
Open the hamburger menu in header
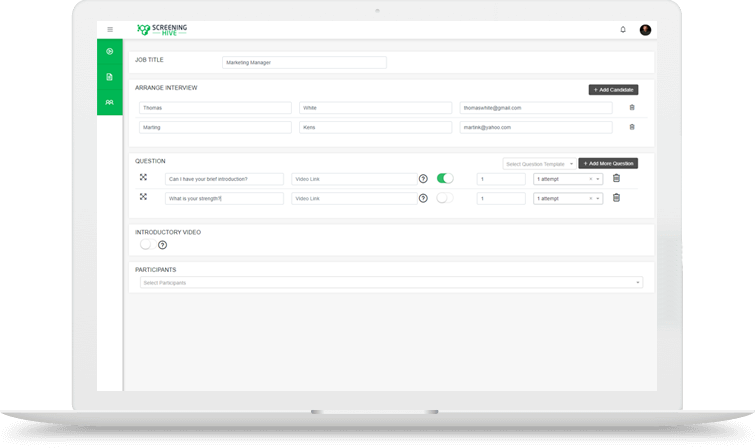click(x=110, y=29)
